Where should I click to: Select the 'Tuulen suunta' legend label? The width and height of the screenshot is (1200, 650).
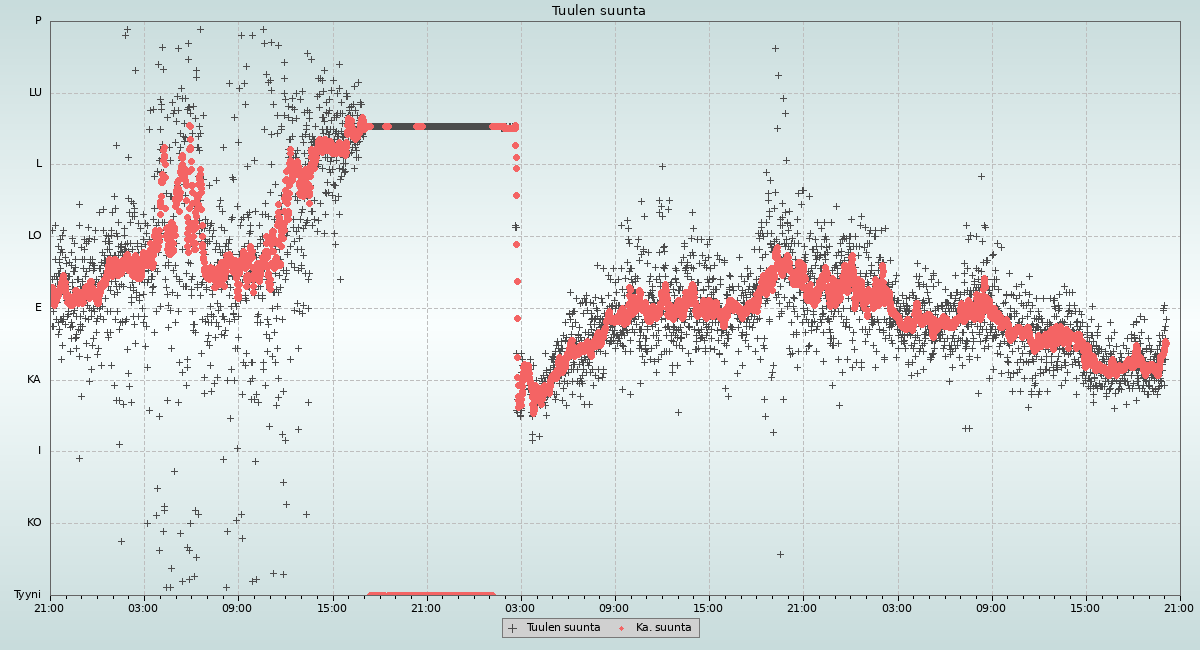click(563, 628)
